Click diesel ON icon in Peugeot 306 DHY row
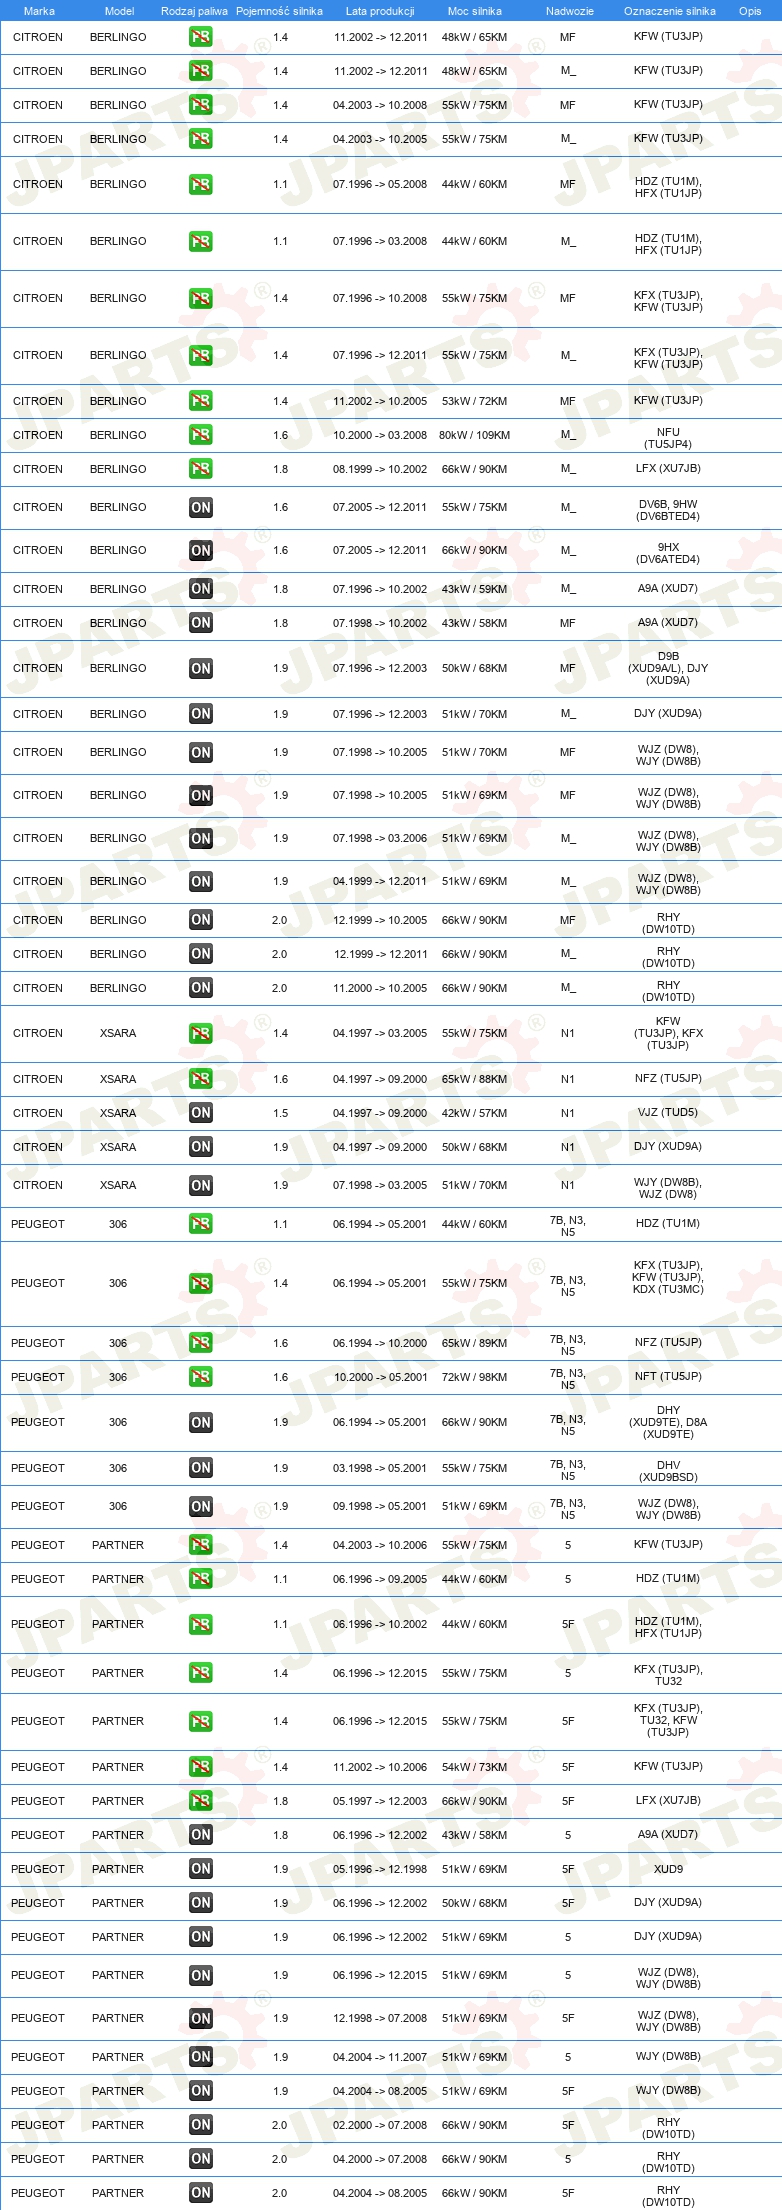Image resolution: width=782 pixels, height=2210 pixels. pyautogui.click(x=201, y=1422)
